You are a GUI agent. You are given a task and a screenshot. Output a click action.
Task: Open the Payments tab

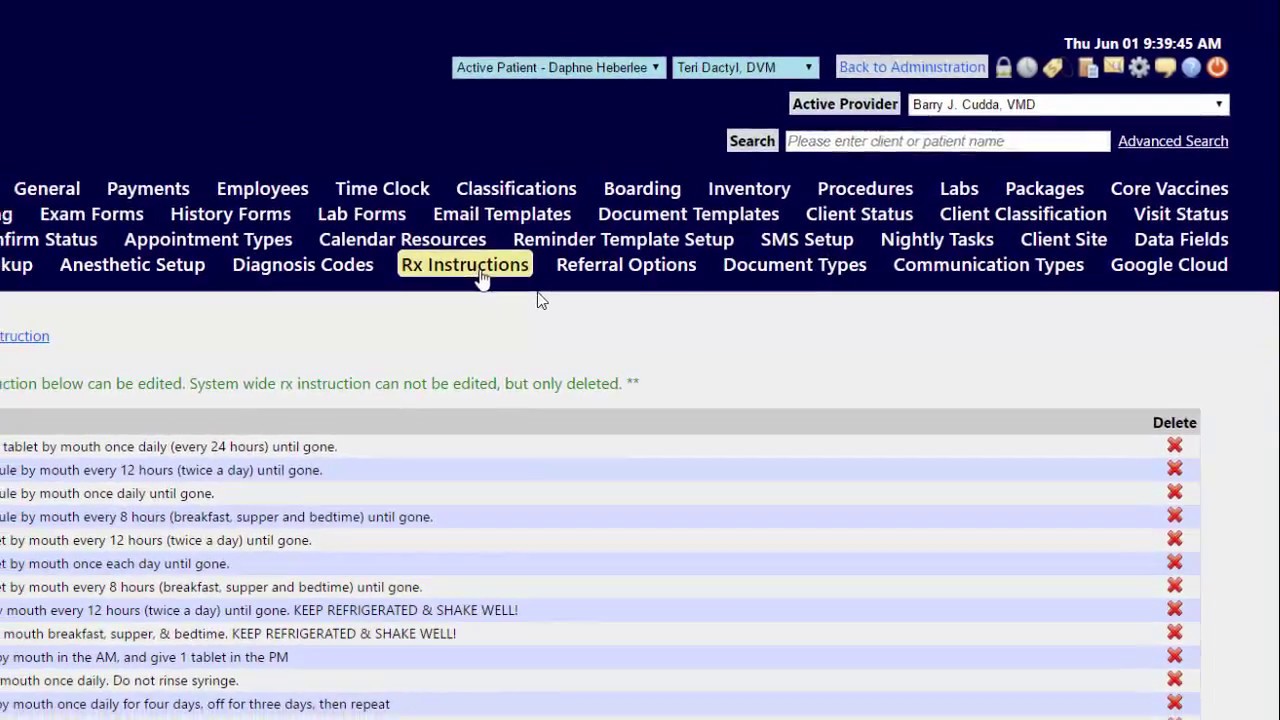point(148,189)
